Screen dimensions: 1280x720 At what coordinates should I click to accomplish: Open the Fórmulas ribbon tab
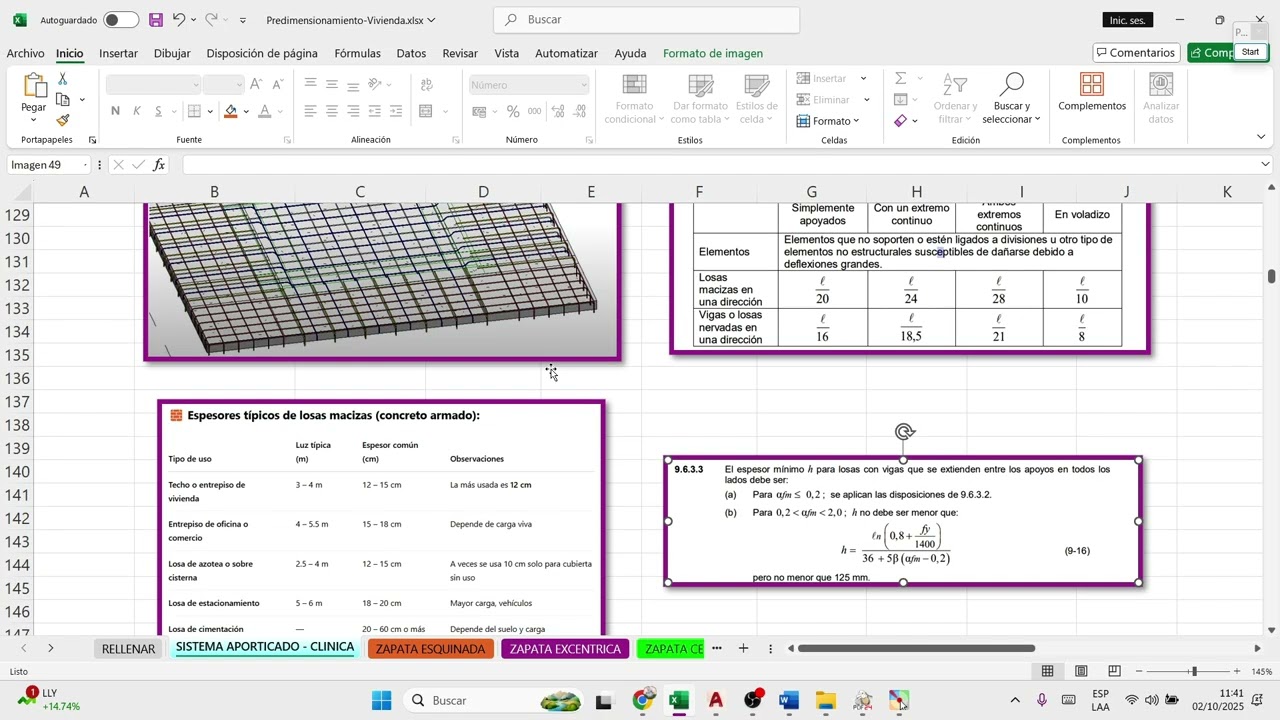click(357, 53)
